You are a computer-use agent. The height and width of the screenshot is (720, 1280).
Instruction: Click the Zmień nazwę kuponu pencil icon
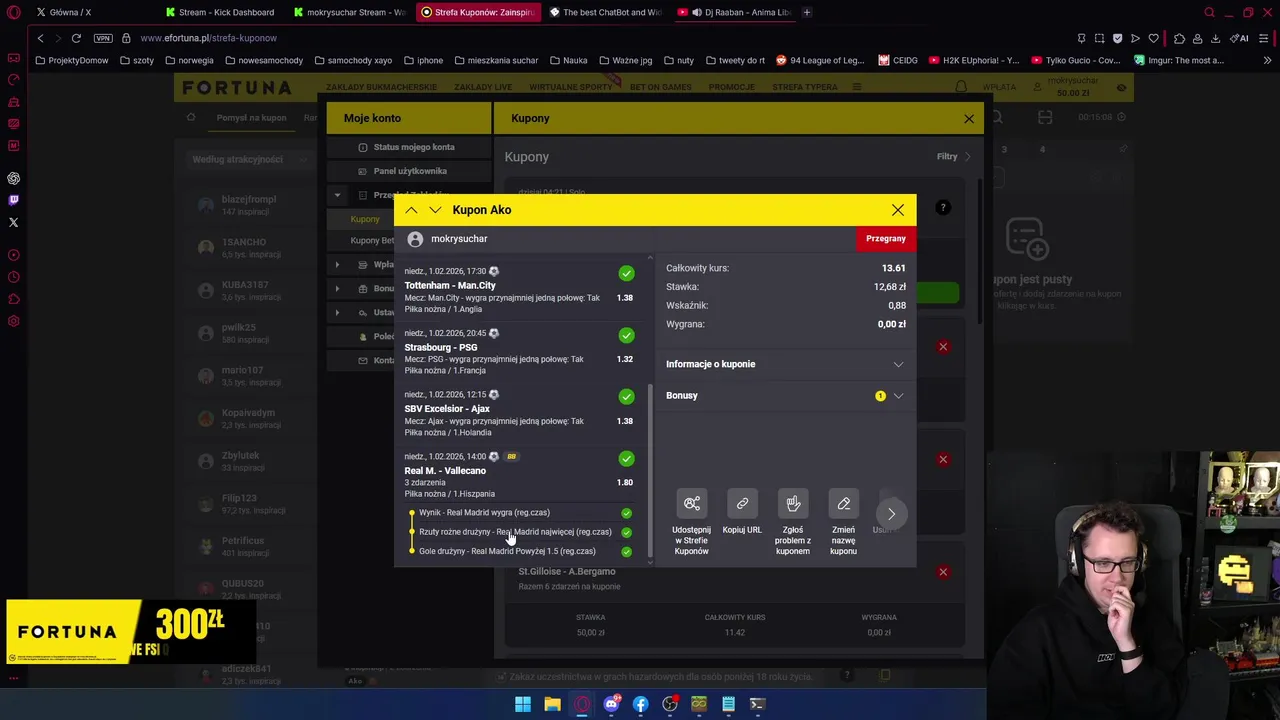(x=843, y=503)
